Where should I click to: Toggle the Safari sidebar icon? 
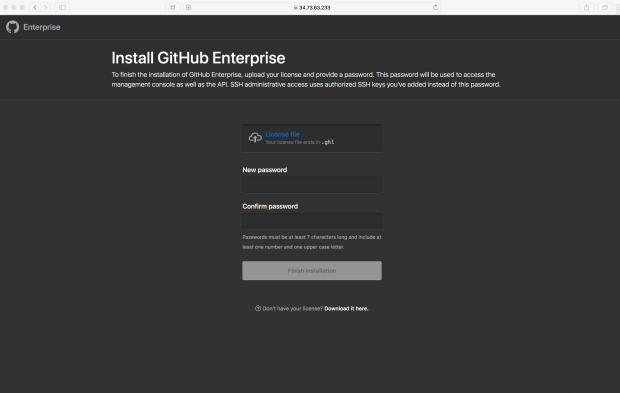tap(62, 7)
